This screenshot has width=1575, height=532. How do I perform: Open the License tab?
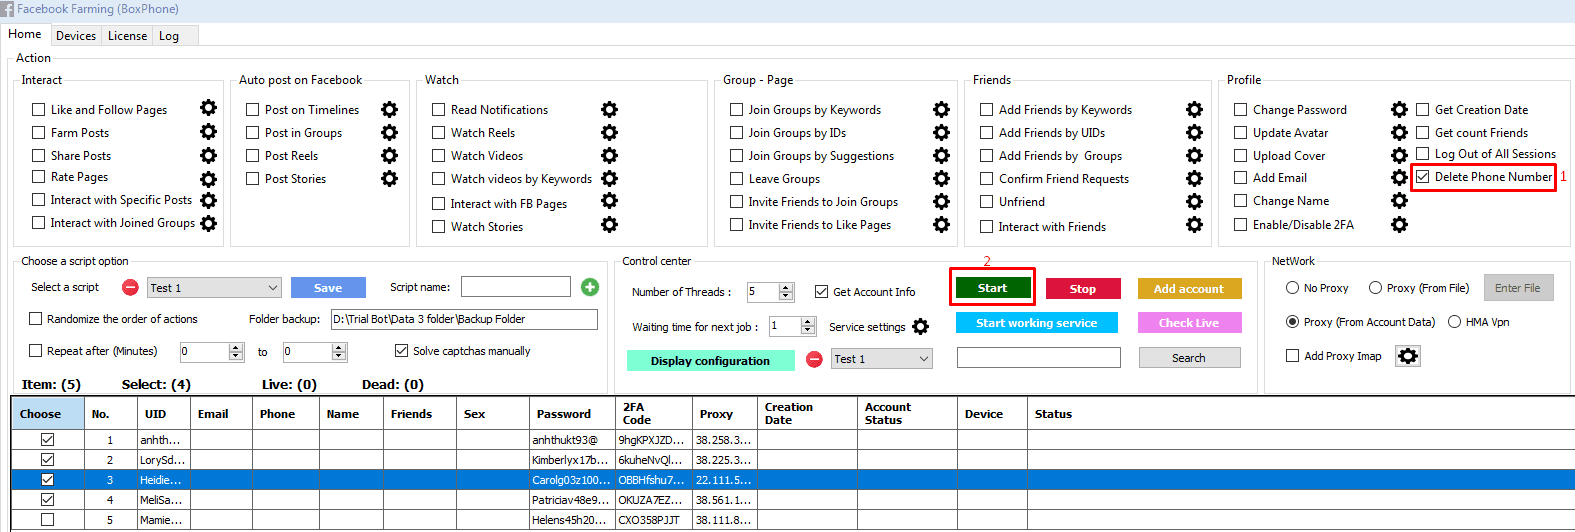127,36
